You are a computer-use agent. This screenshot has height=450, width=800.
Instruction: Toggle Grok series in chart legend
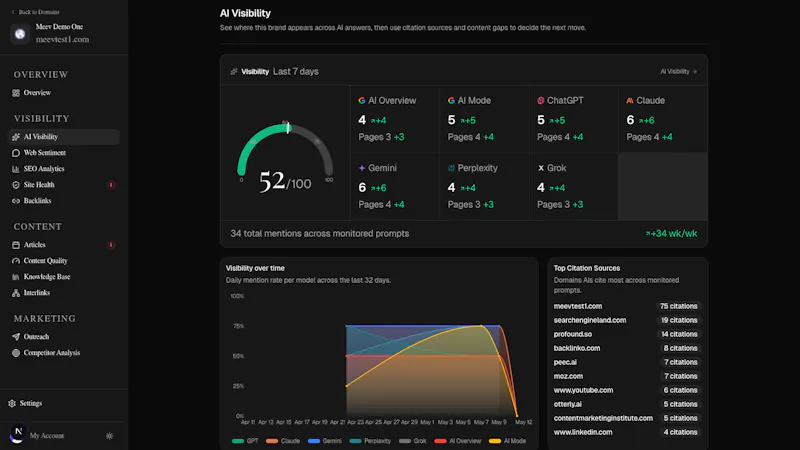tap(413, 441)
